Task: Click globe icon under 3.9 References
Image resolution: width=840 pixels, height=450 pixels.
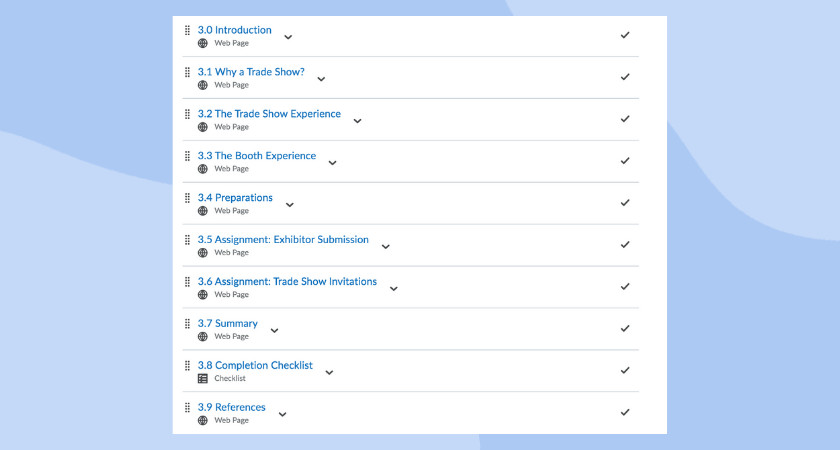Action: 203,421
